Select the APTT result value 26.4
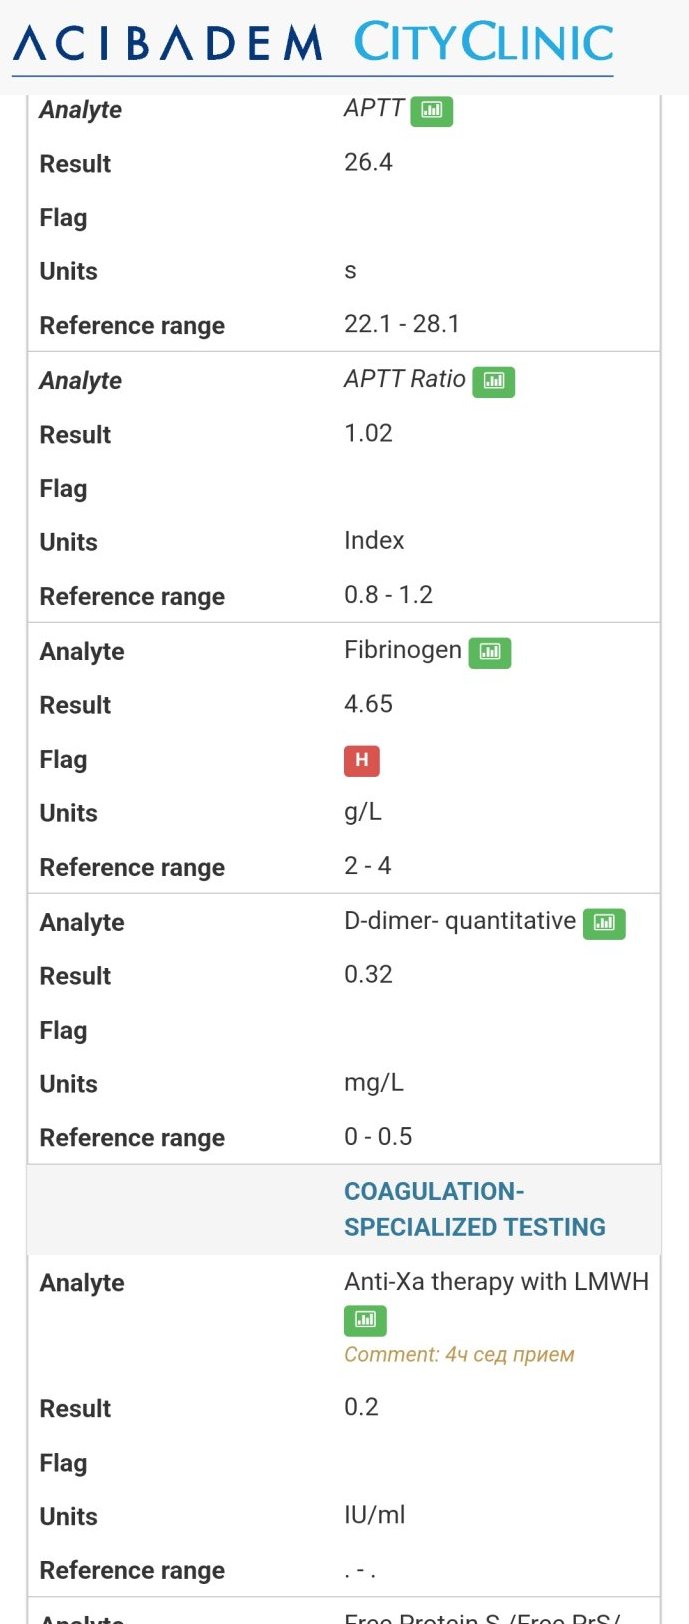The image size is (689, 1624). (368, 163)
